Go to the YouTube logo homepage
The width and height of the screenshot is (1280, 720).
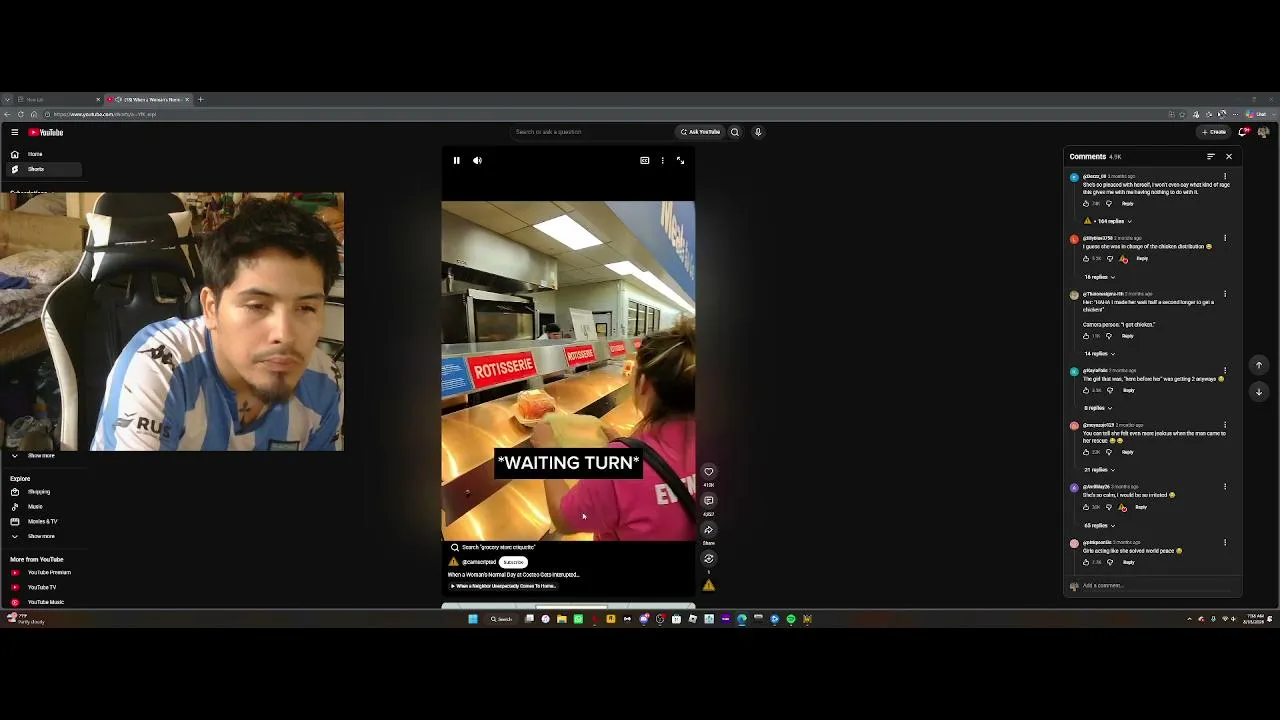coord(46,132)
